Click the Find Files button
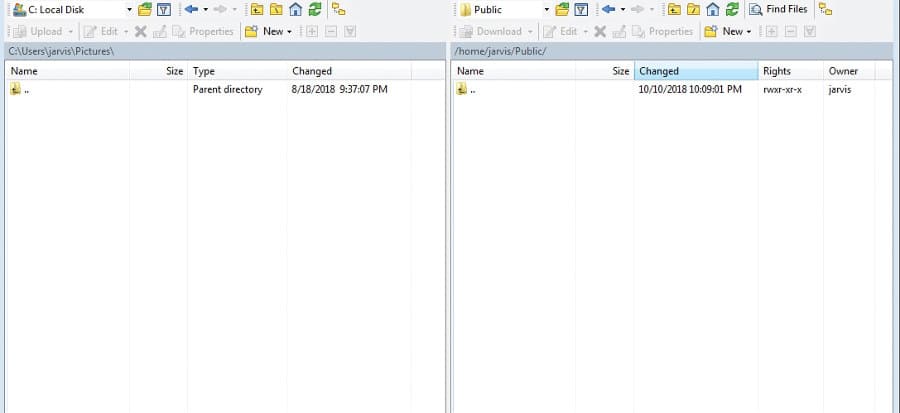The image size is (900, 413). [x=779, y=9]
